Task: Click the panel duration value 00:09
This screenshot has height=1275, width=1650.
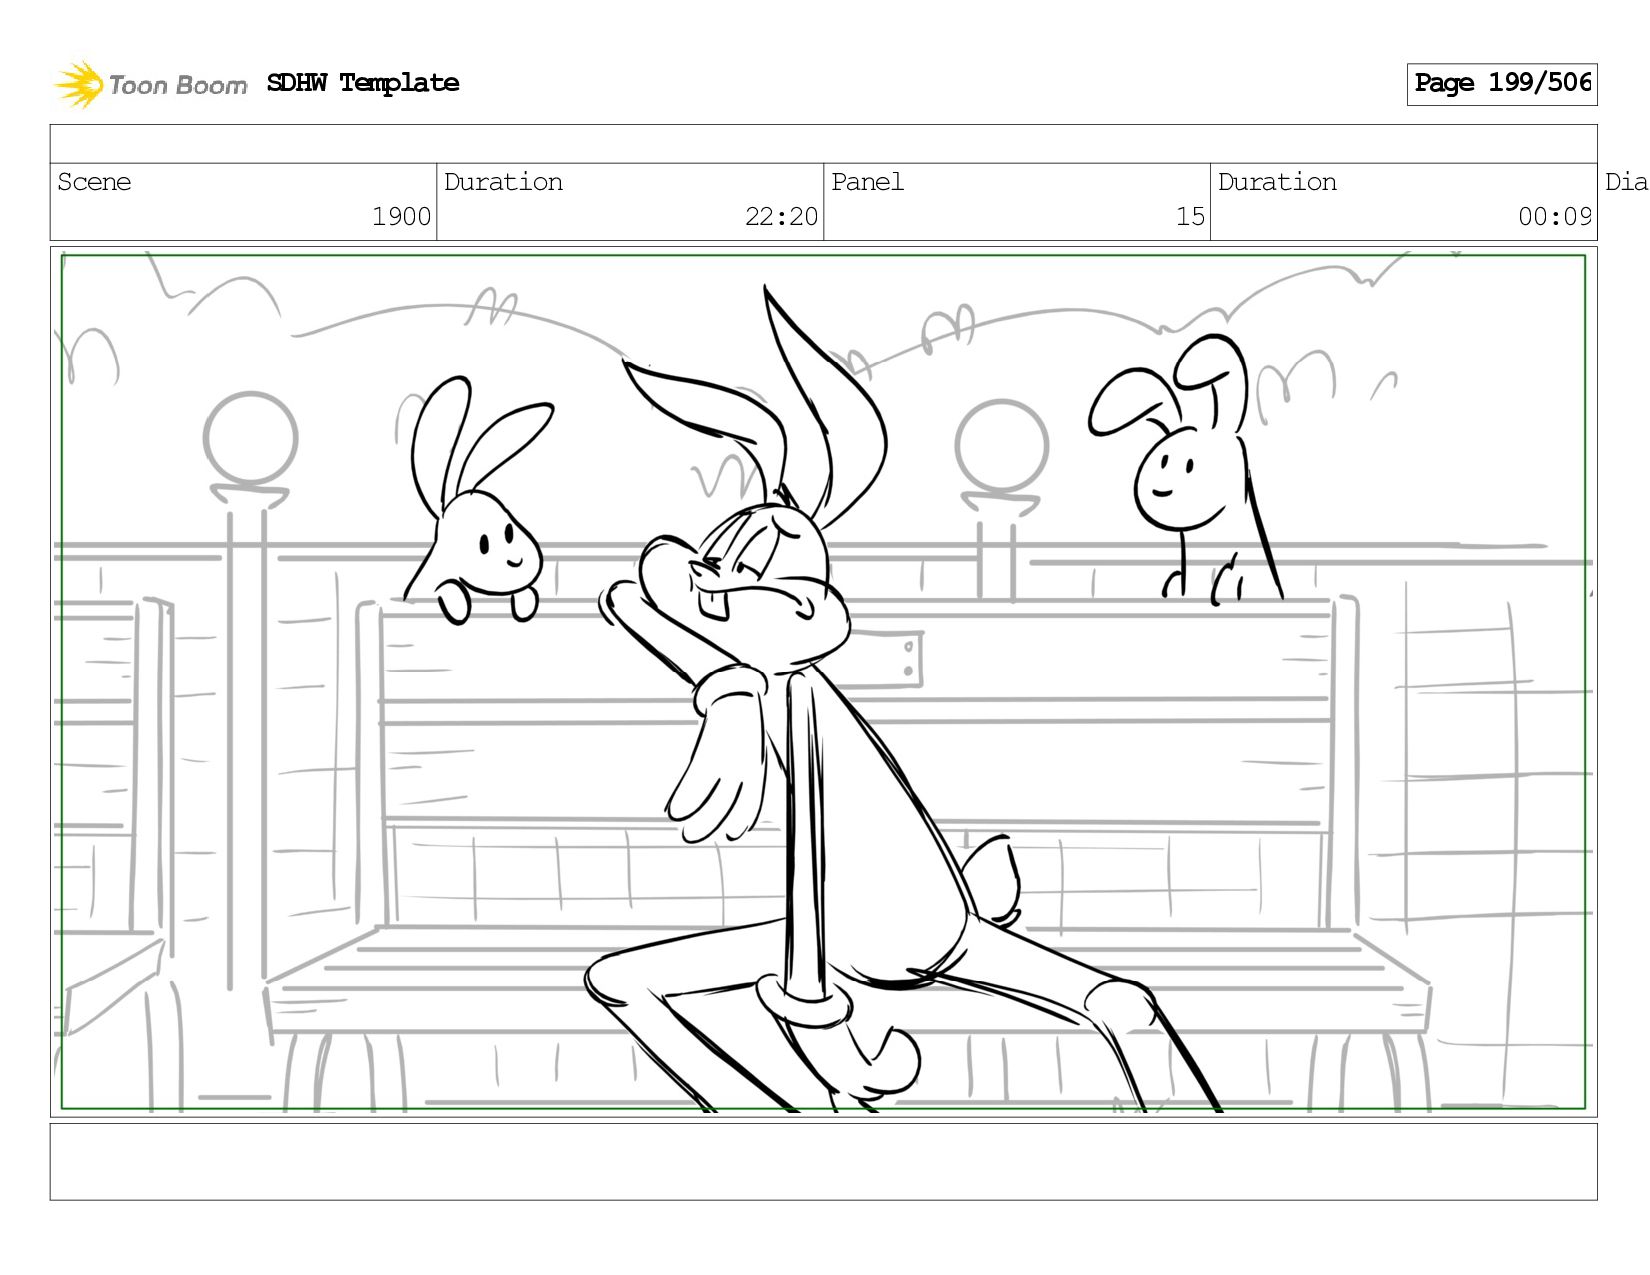Action: pos(1555,217)
